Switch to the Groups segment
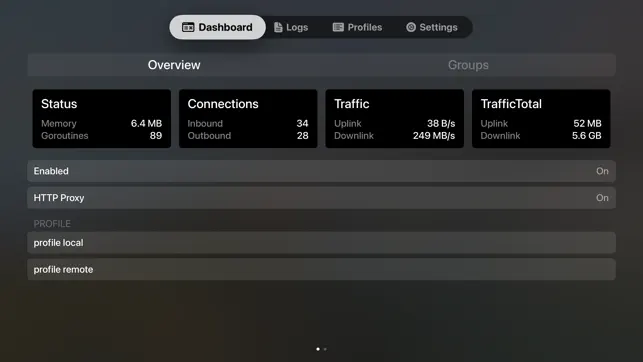The image size is (643, 362). click(468, 65)
